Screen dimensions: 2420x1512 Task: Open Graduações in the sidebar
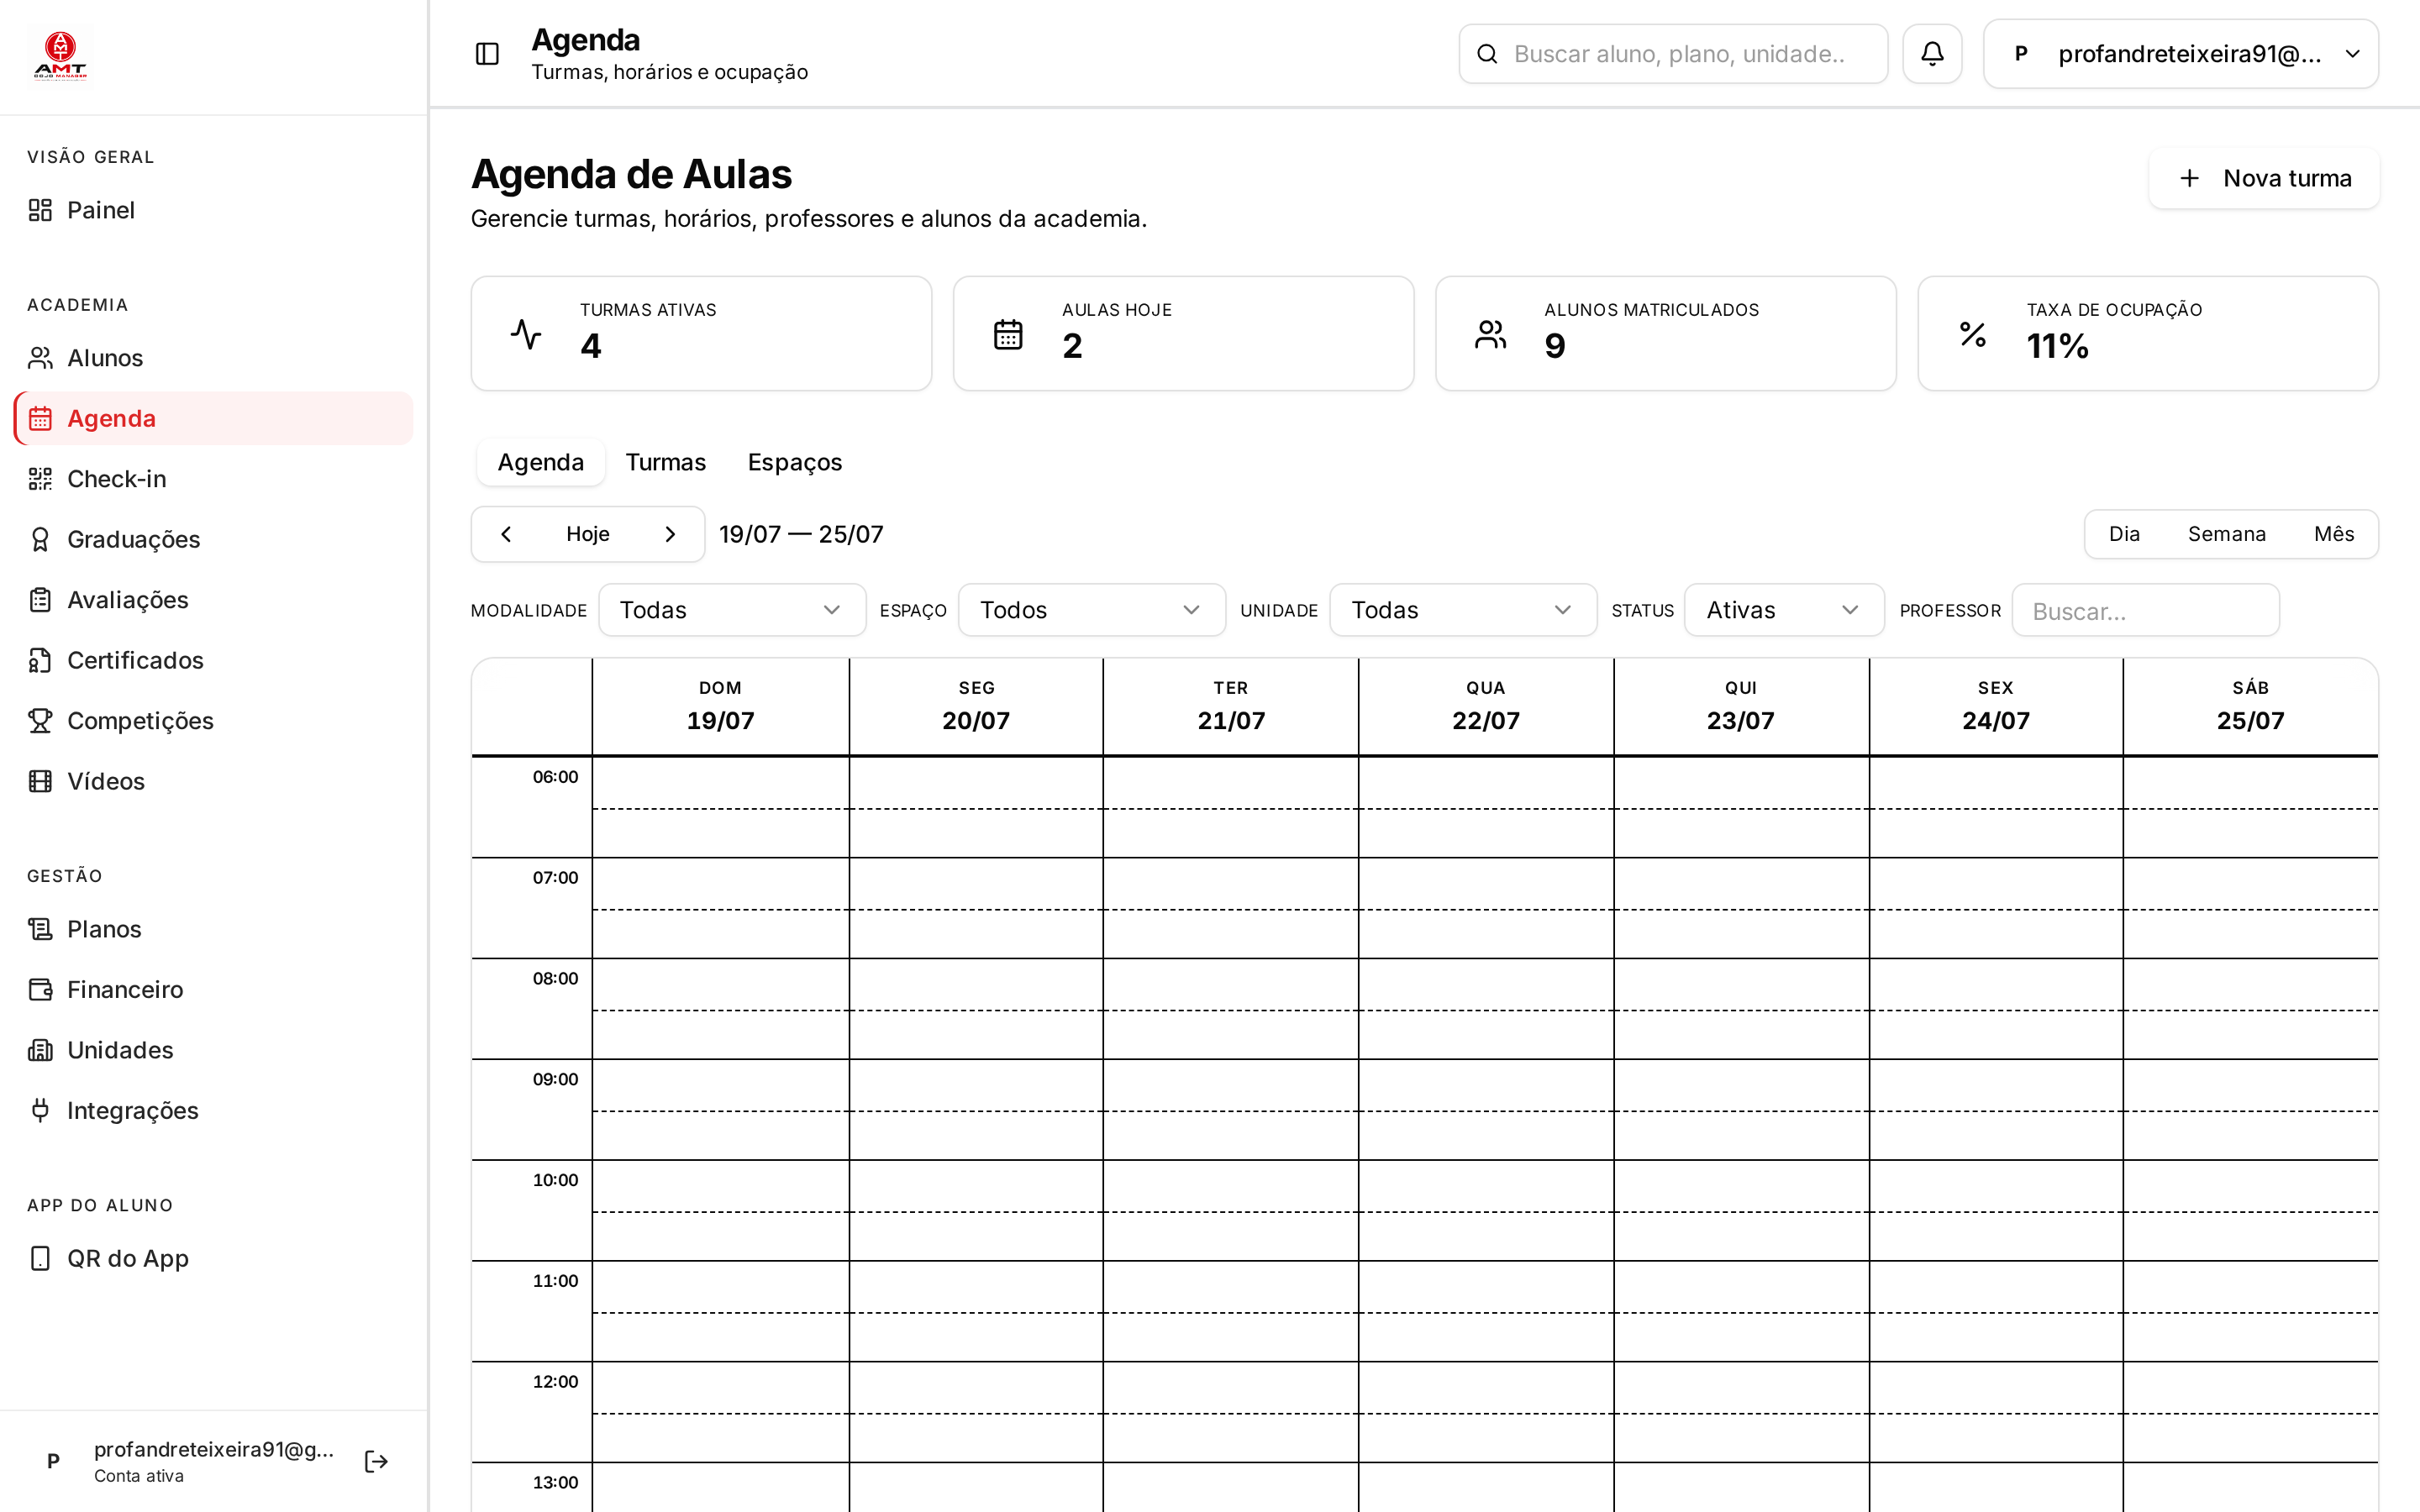coord(214,539)
